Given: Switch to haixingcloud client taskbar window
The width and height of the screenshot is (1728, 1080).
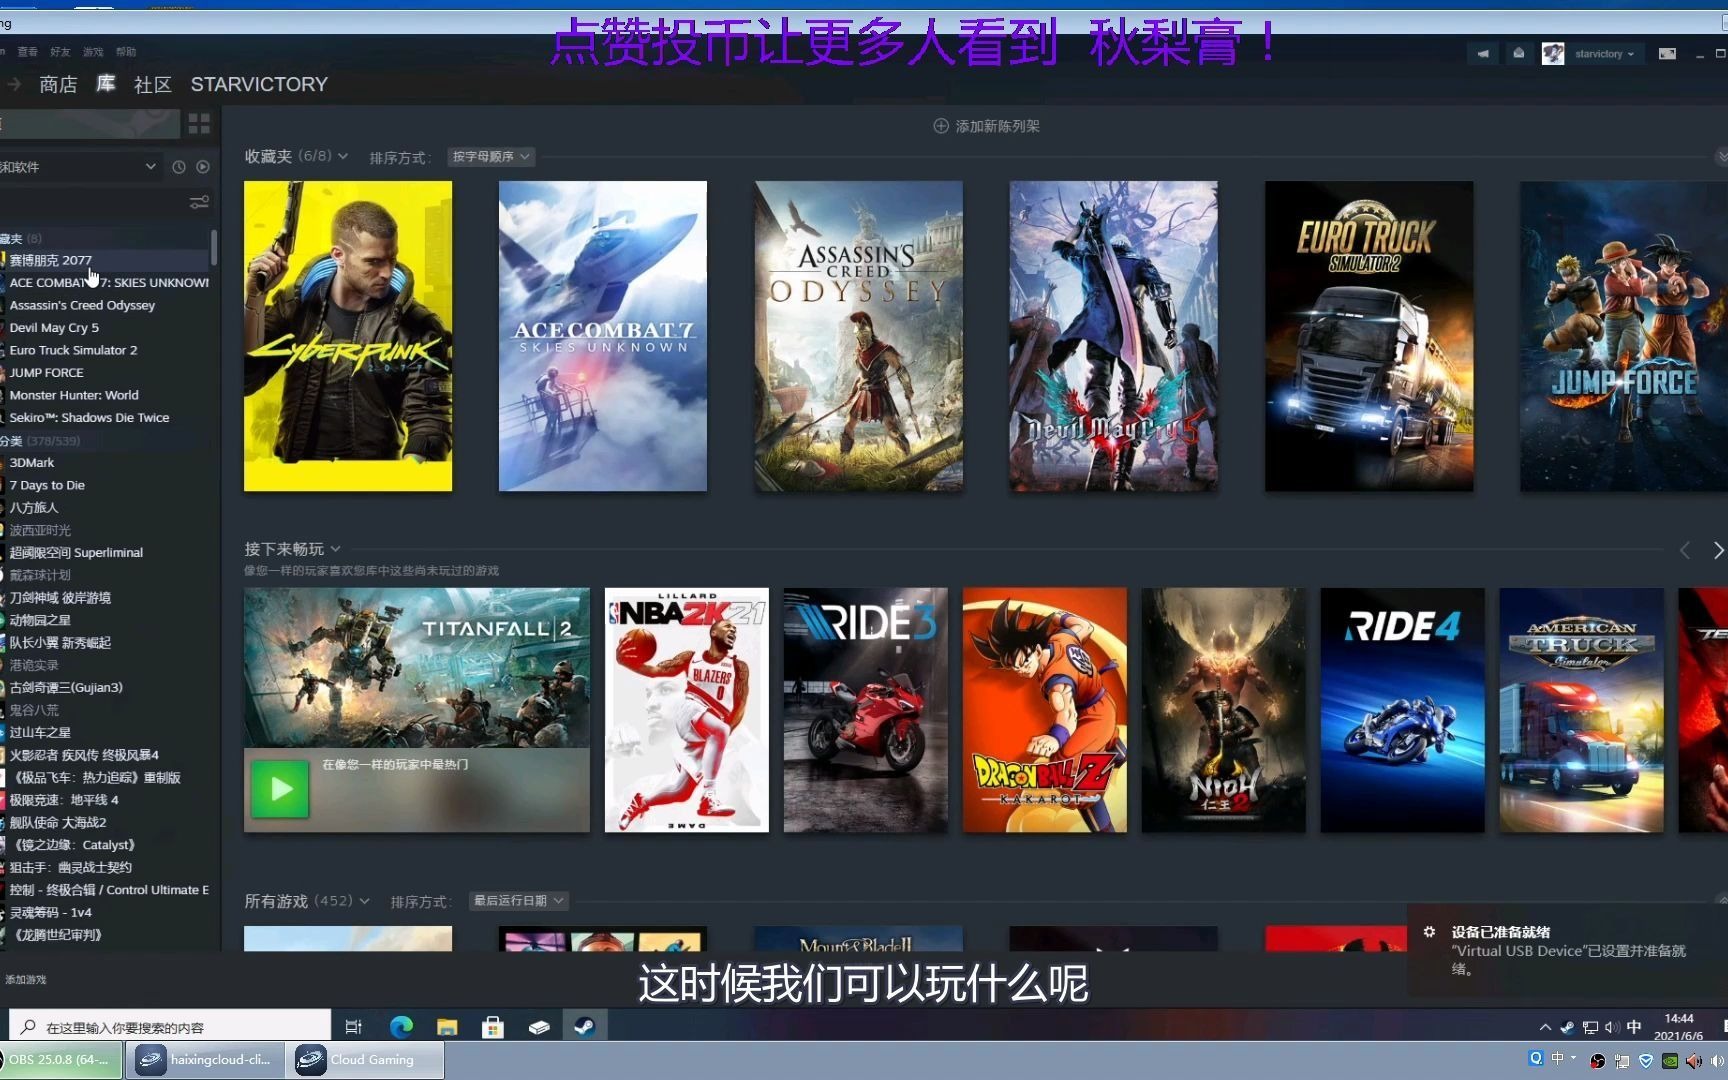Looking at the screenshot, I should coord(205,1060).
